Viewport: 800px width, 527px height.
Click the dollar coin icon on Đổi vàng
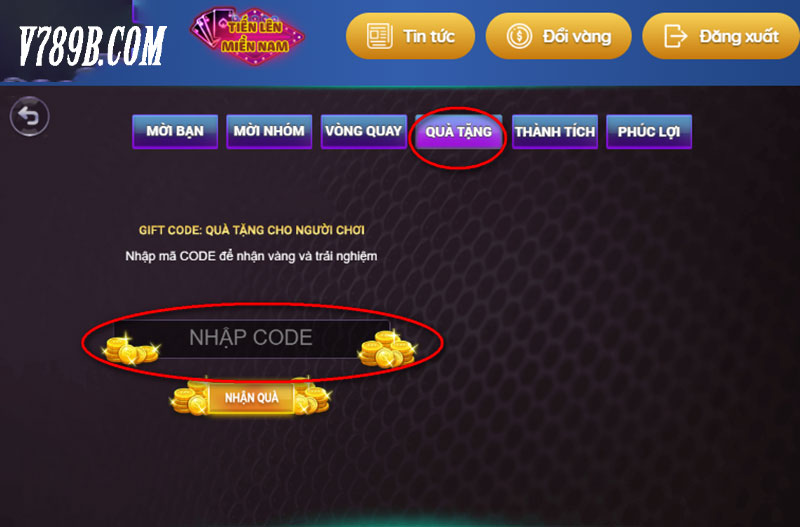(x=519, y=36)
